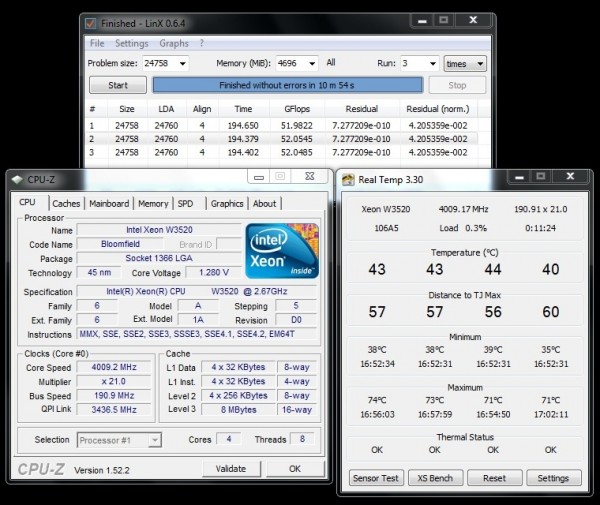Click the OK button in CPU-Z
The height and width of the screenshot is (505, 600).
[295, 469]
